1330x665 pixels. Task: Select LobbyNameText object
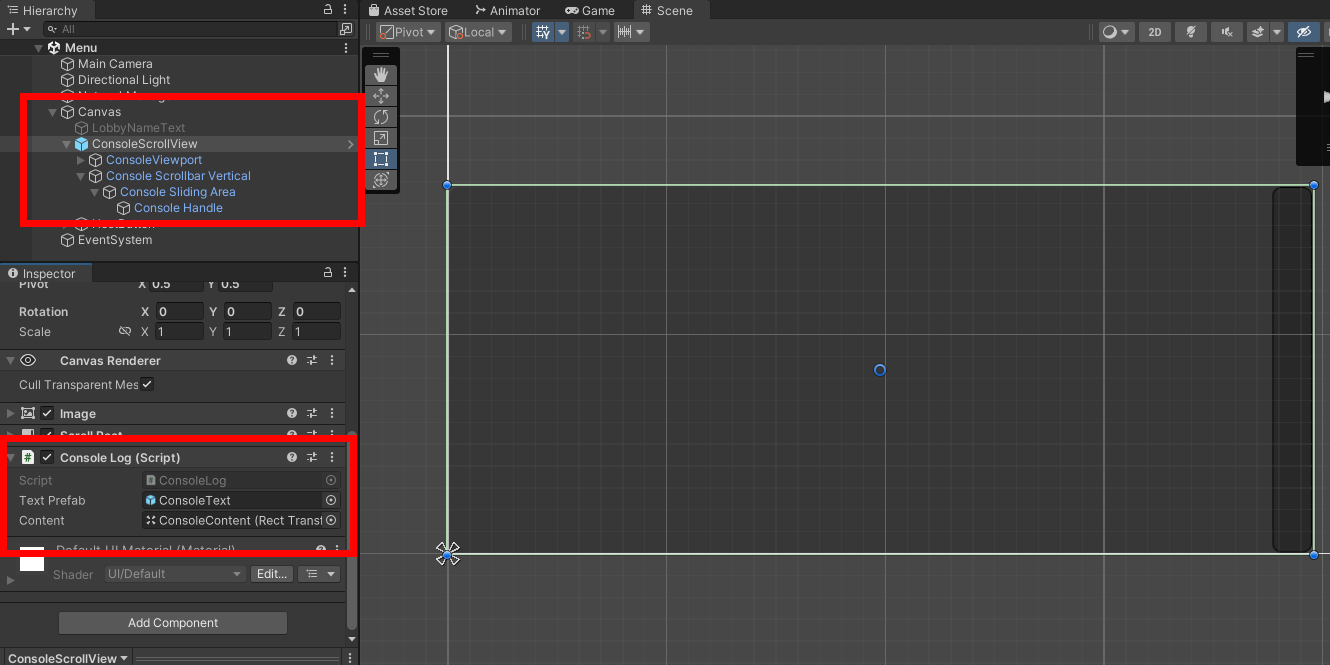[x=138, y=128]
